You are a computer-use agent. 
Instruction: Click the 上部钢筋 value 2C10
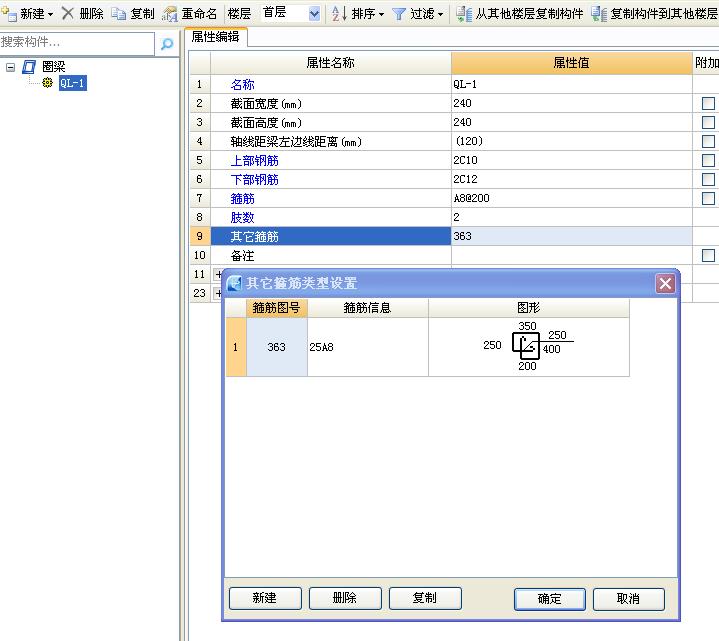click(571, 160)
